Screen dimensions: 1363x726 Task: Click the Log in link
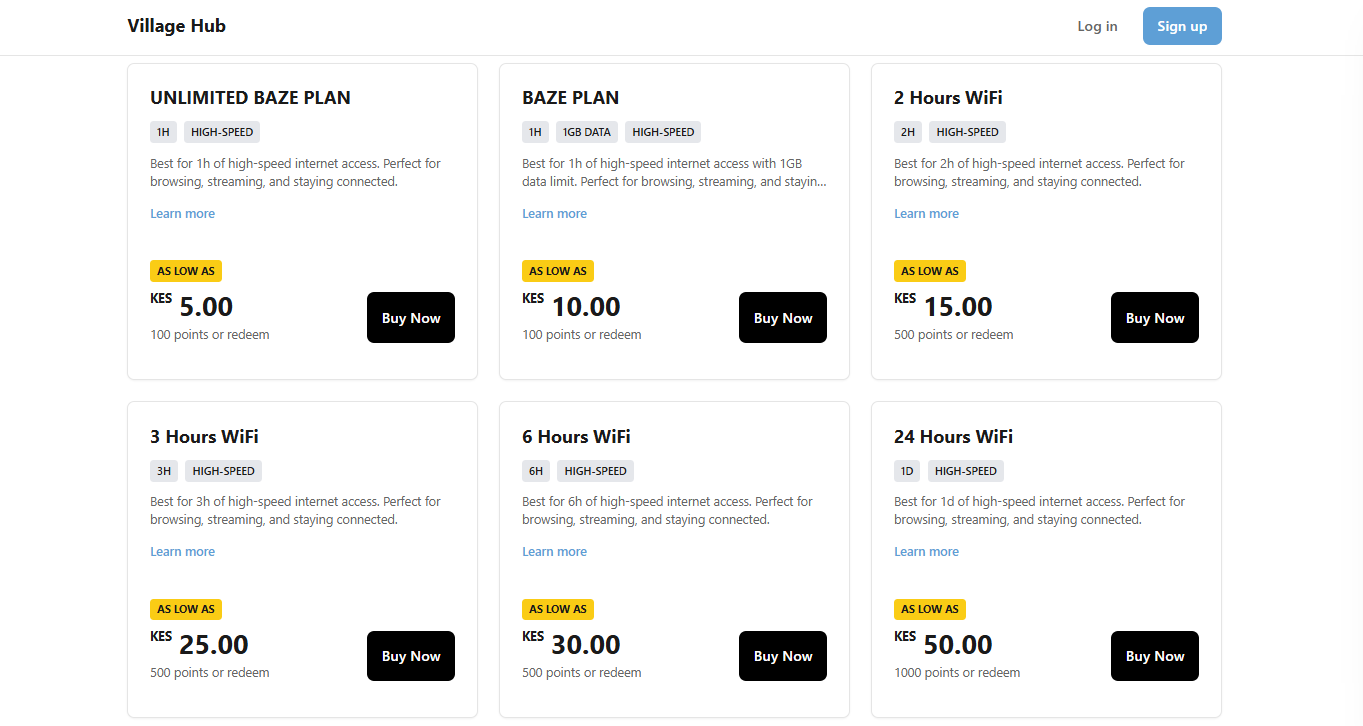pyautogui.click(x=1097, y=26)
